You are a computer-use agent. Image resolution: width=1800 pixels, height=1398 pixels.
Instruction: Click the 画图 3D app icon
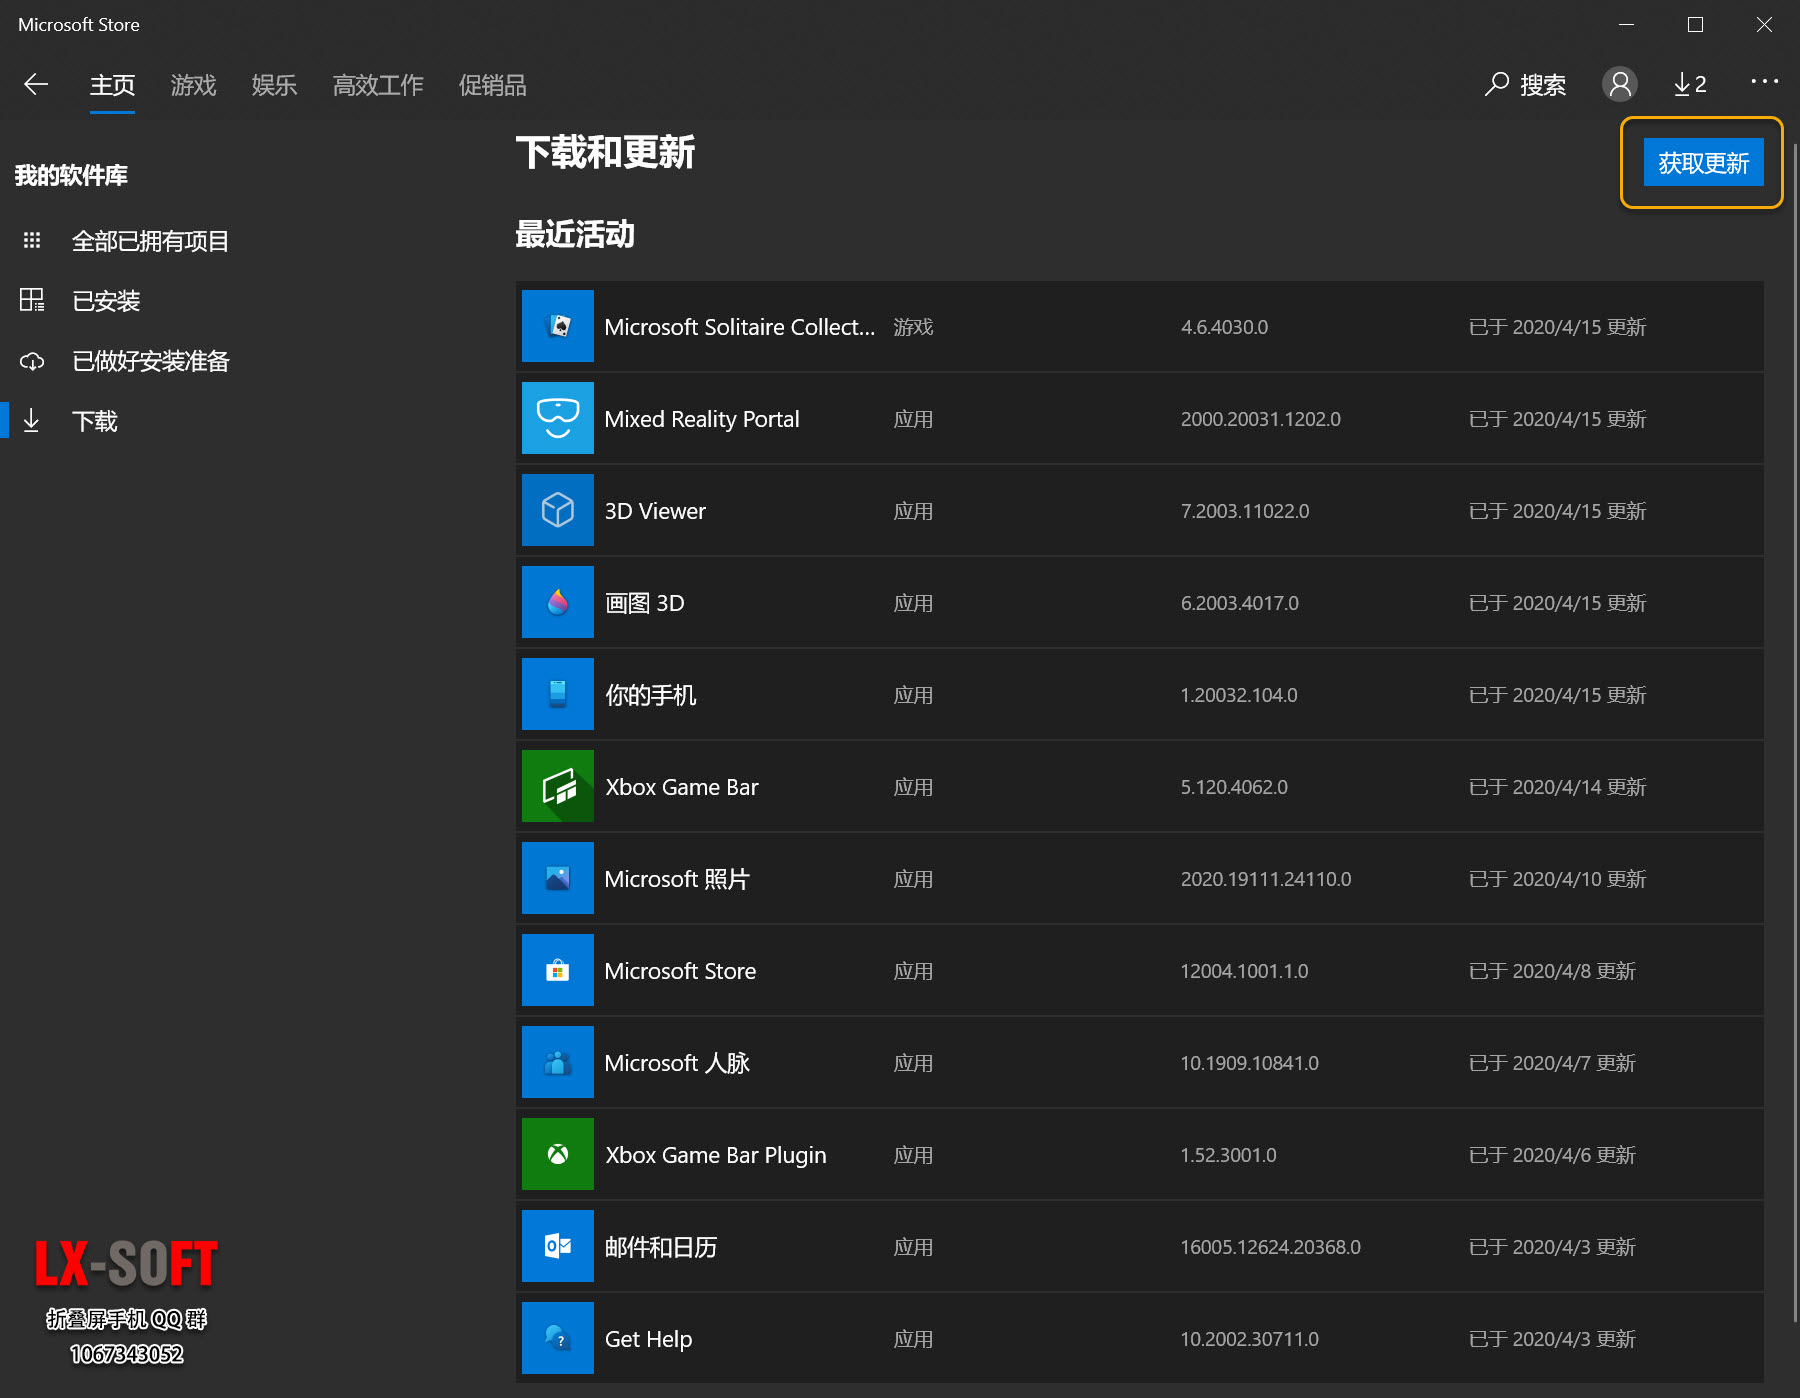click(x=558, y=603)
